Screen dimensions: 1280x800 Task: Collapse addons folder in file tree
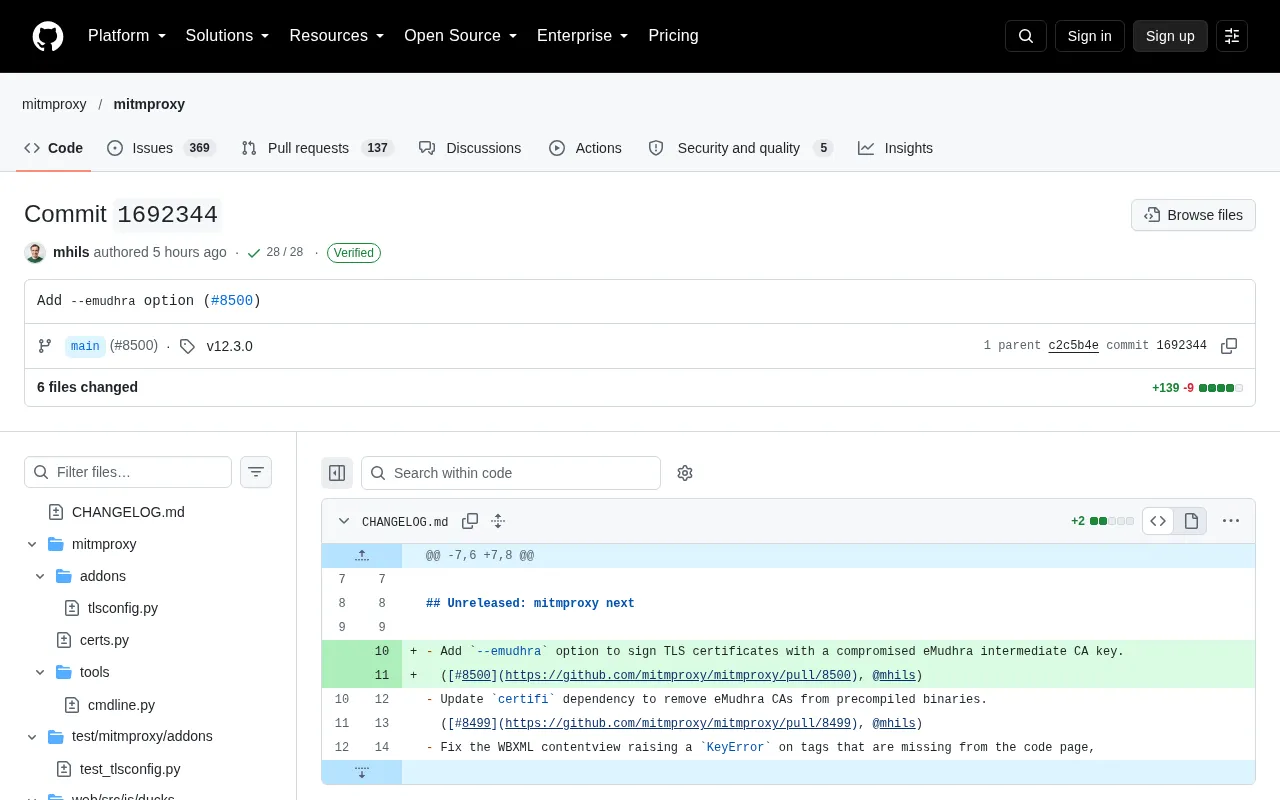[x=40, y=576]
